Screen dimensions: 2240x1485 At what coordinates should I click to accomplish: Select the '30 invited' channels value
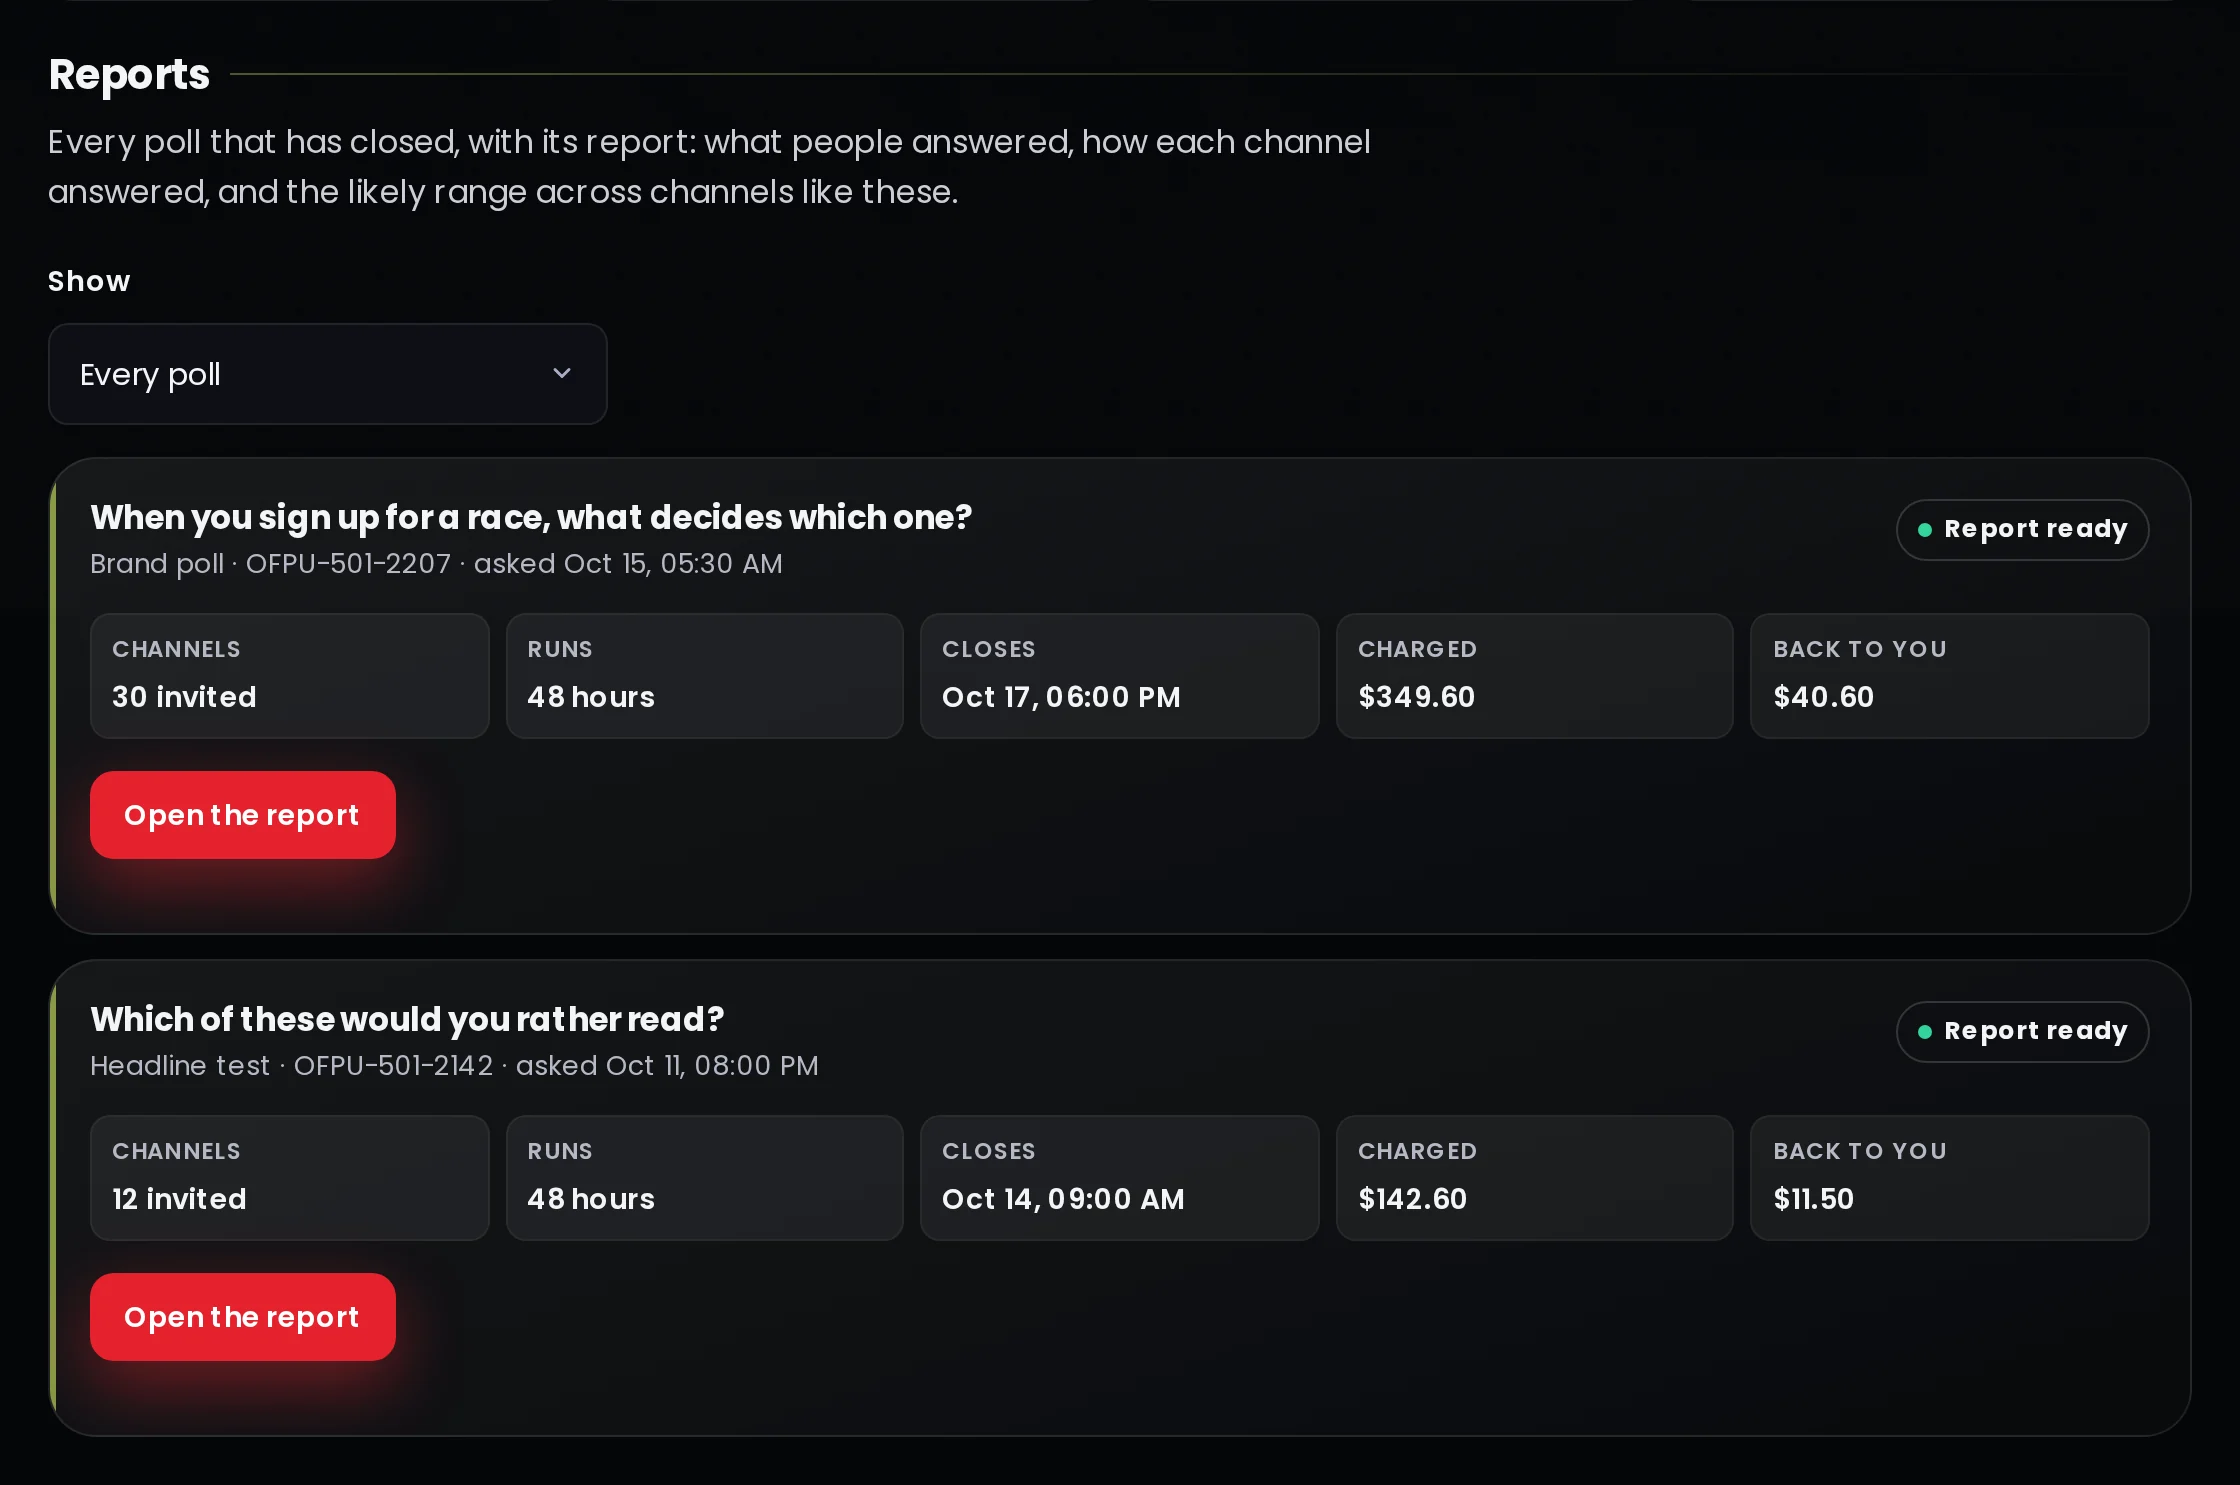(x=184, y=696)
